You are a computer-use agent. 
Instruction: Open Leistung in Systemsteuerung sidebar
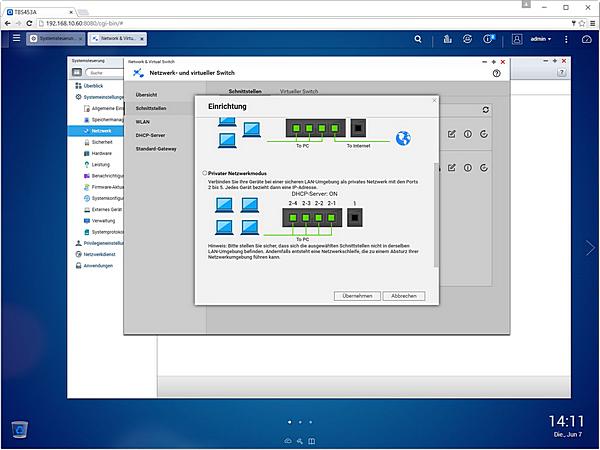[96, 165]
